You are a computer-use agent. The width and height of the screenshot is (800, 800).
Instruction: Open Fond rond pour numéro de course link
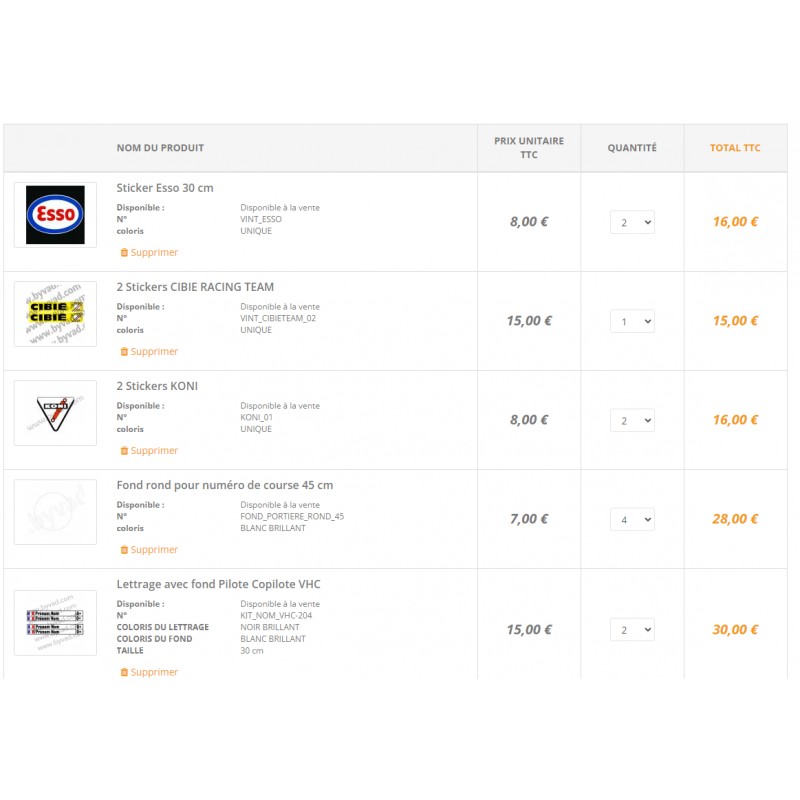click(224, 485)
